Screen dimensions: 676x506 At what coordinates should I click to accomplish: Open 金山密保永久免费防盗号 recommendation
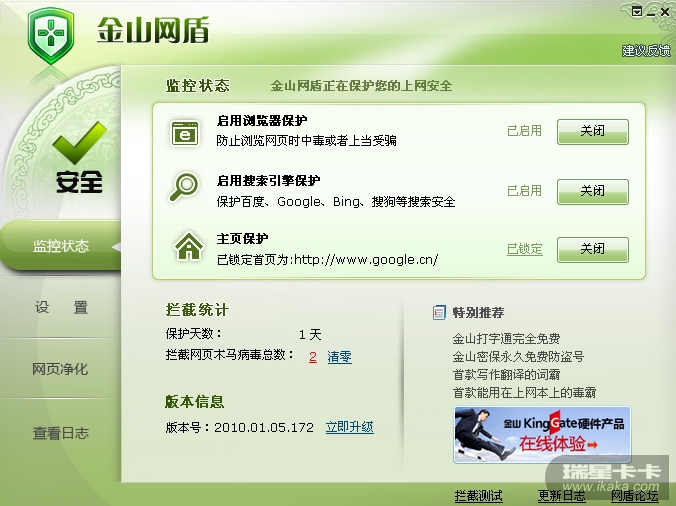coord(518,357)
